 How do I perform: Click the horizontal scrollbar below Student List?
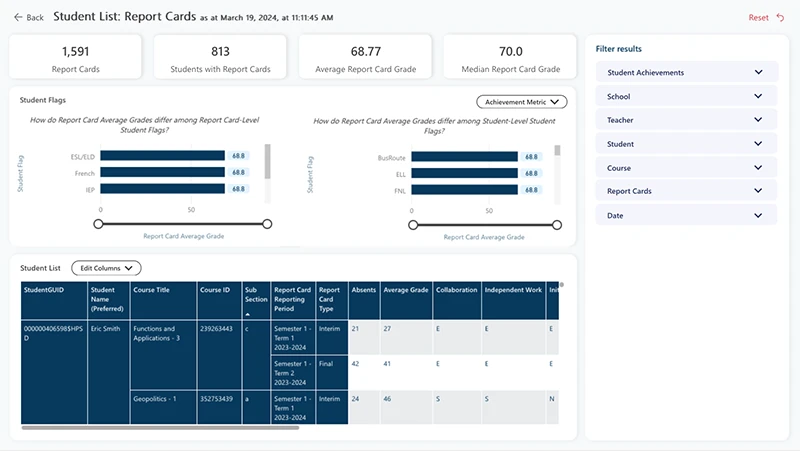[160, 428]
